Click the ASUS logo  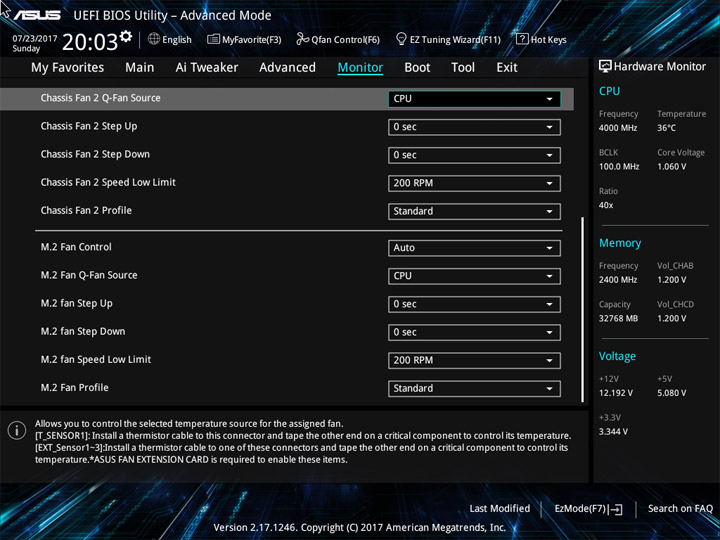37,15
